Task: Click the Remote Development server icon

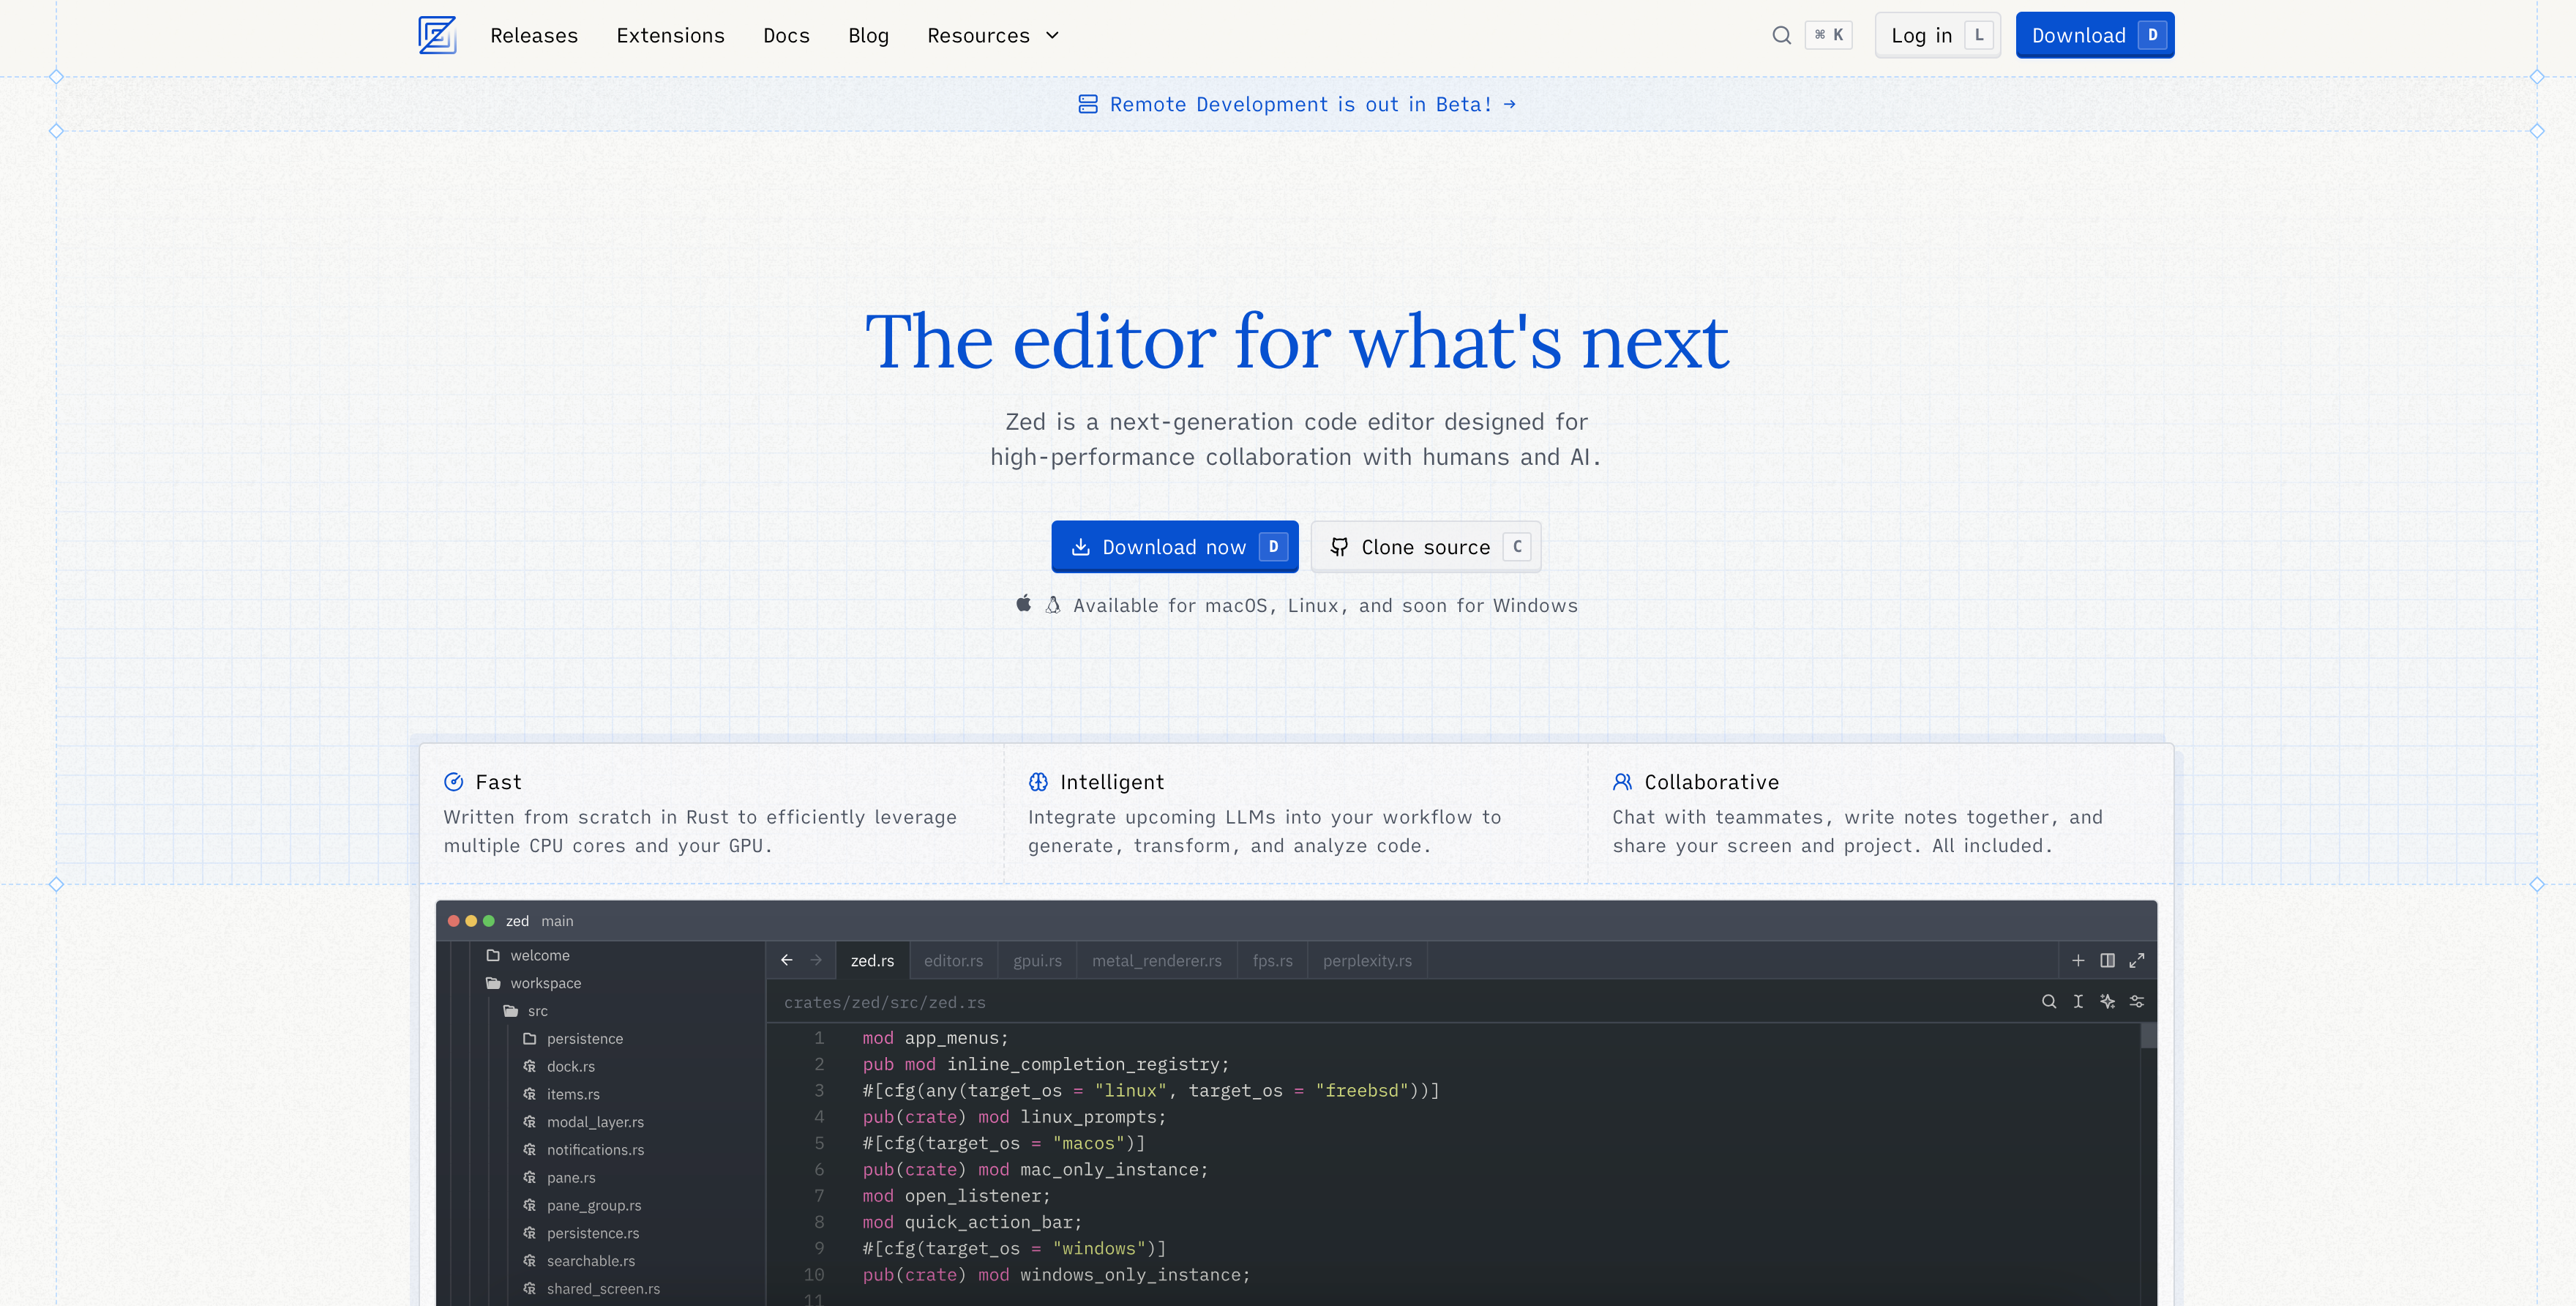Action: (x=1088, y=104)
